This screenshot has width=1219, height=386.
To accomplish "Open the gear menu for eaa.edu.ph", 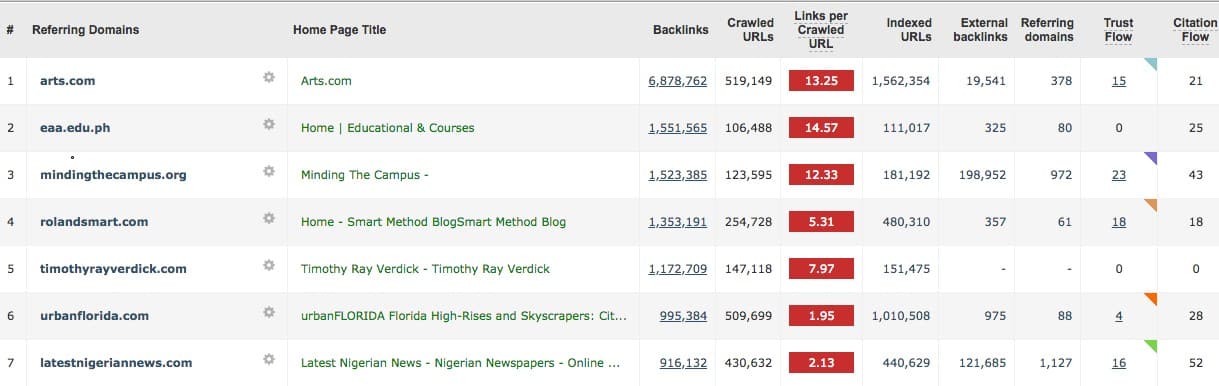I will tap(269, 125).
